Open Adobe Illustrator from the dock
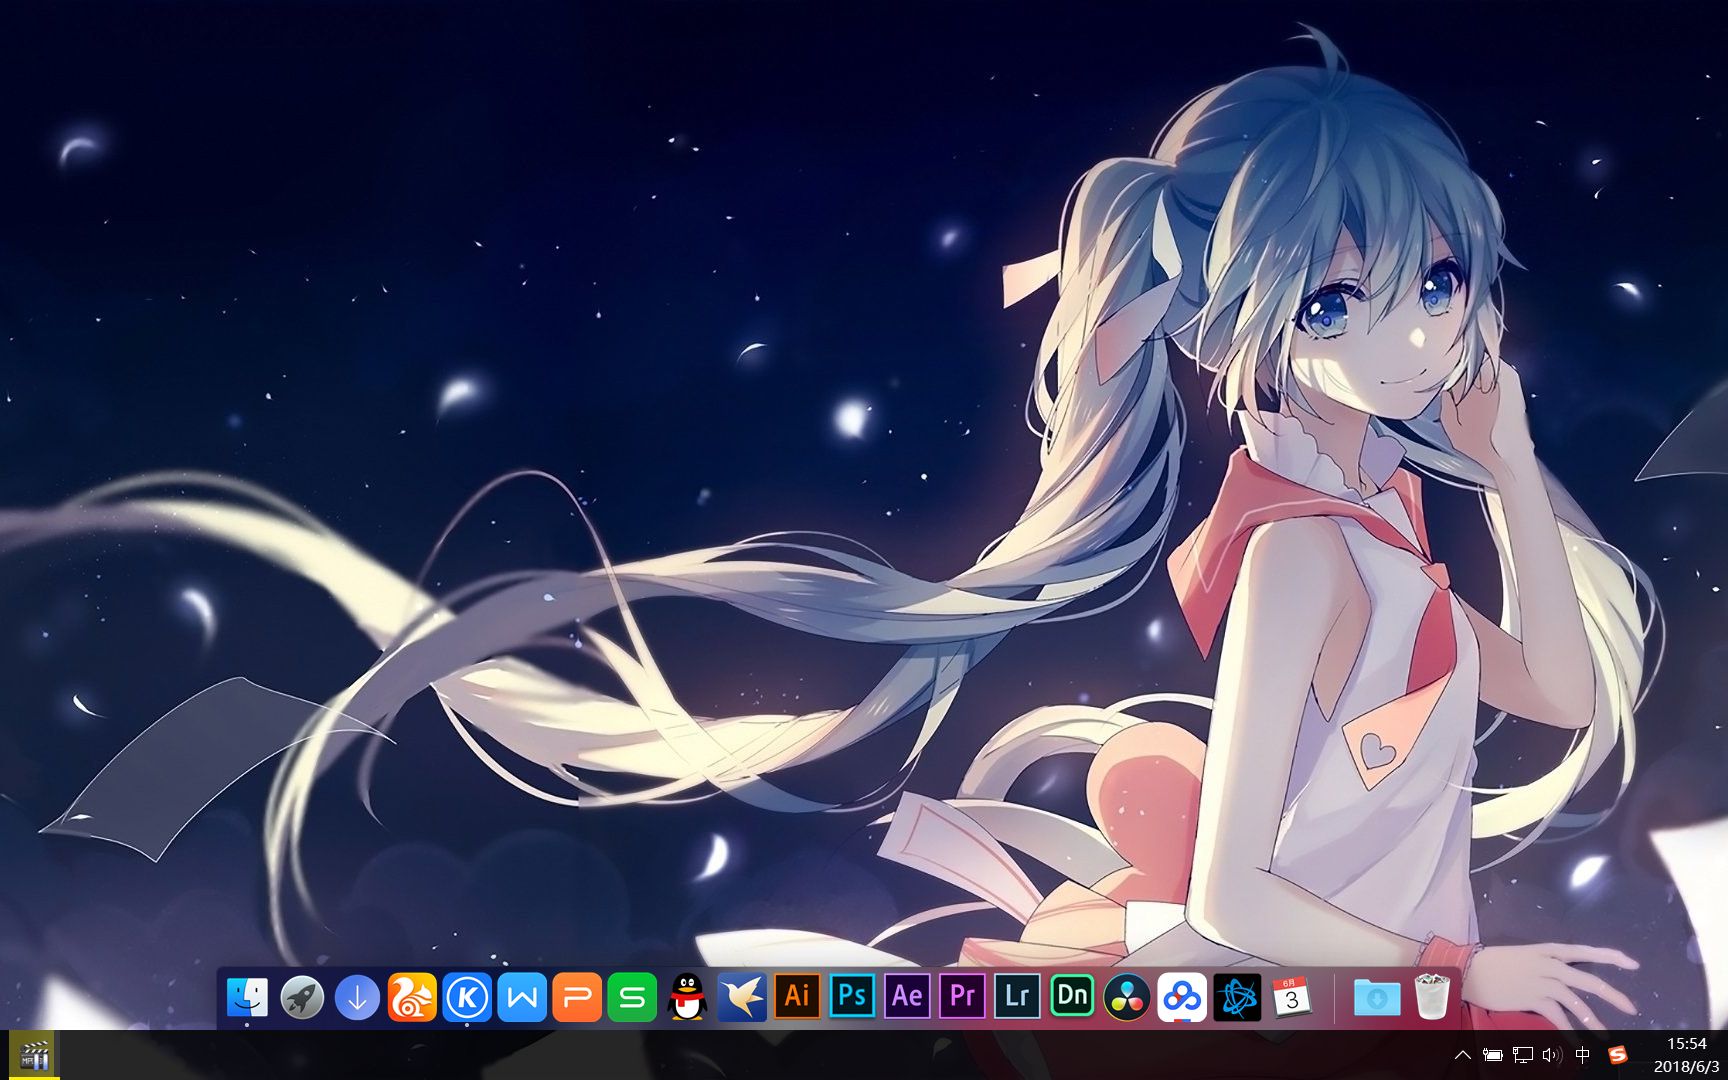The image size is (1728, 1080). (x=797, y=996)
